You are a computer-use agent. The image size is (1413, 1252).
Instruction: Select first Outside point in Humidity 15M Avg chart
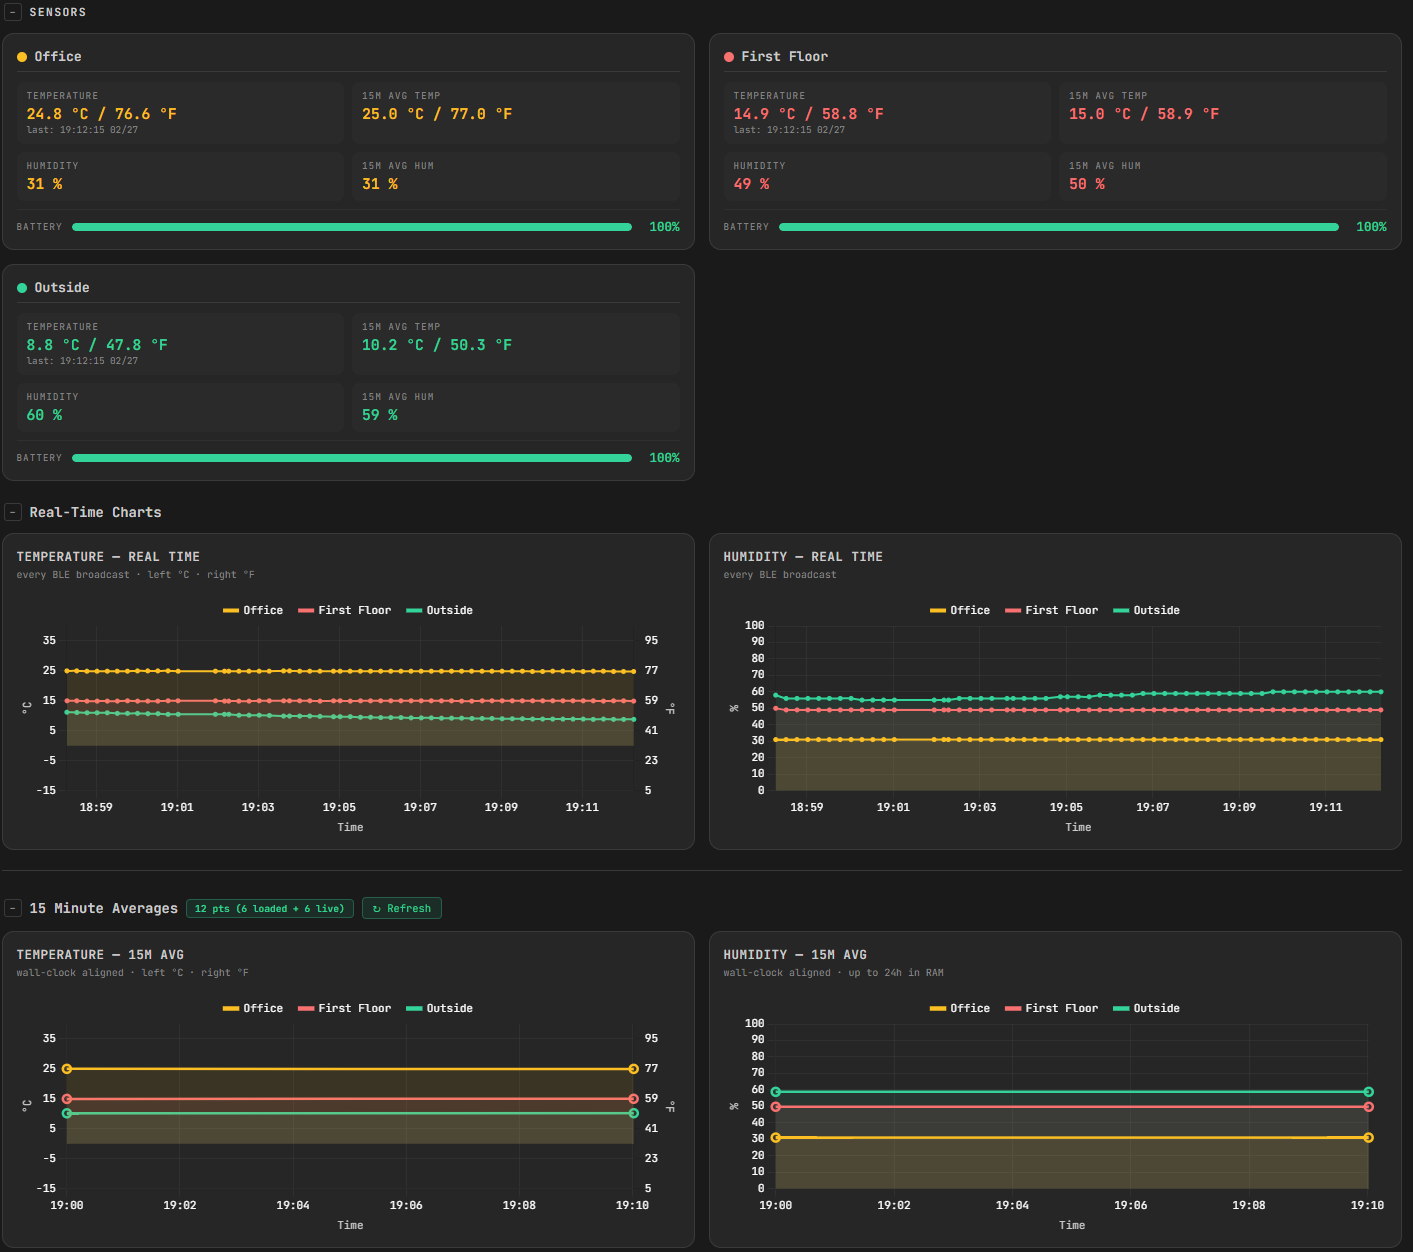click(x=775, y=1092)
